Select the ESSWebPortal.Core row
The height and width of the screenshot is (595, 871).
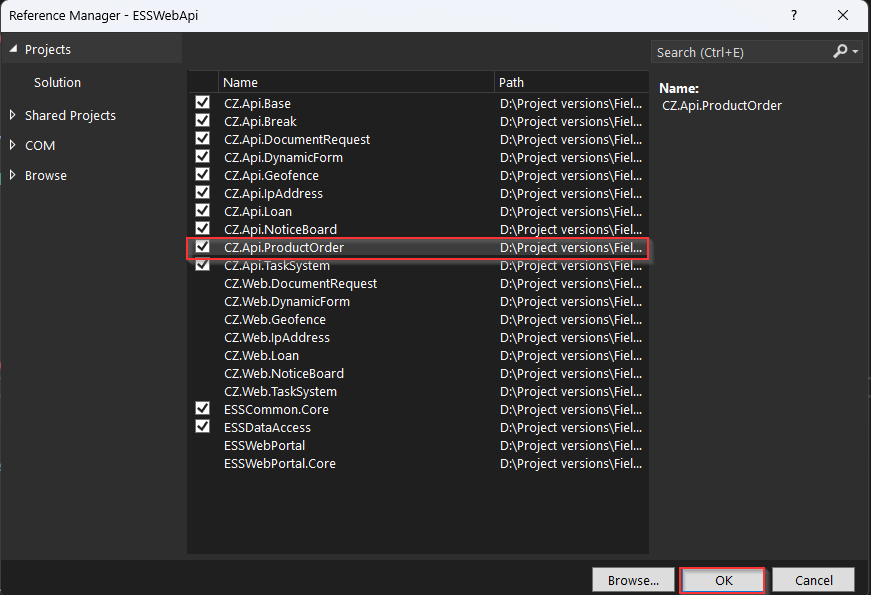point(418,463)
